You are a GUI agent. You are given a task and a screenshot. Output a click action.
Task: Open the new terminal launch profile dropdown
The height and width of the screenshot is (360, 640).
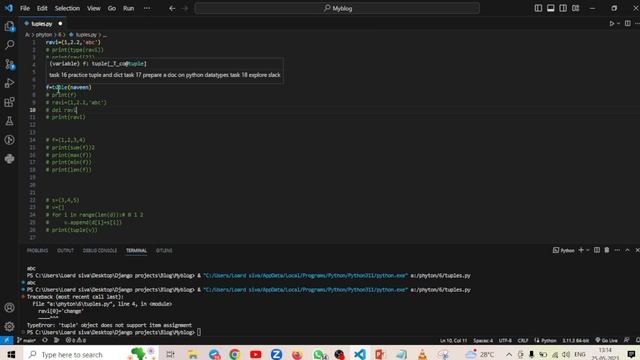pos(588,250)
